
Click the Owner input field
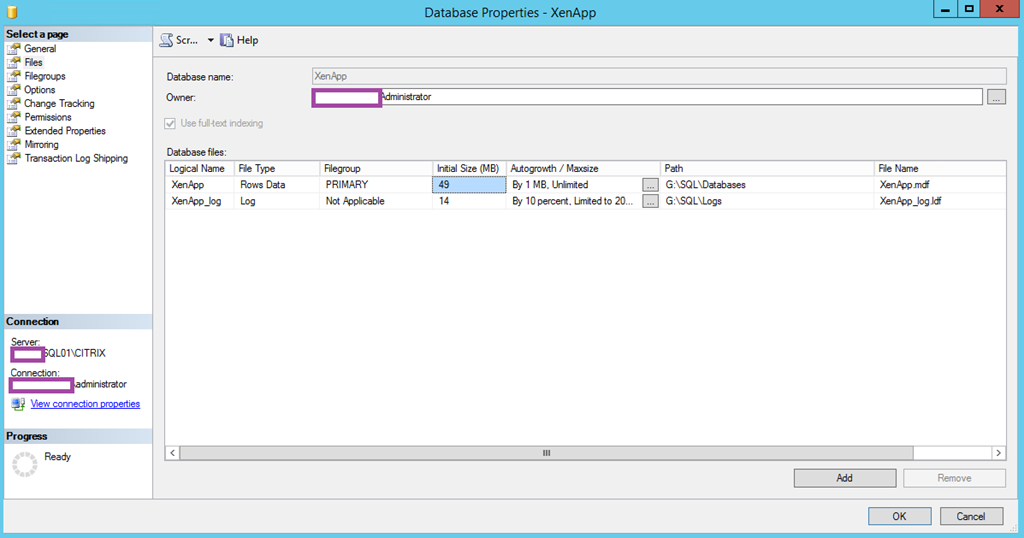point(647,97)
